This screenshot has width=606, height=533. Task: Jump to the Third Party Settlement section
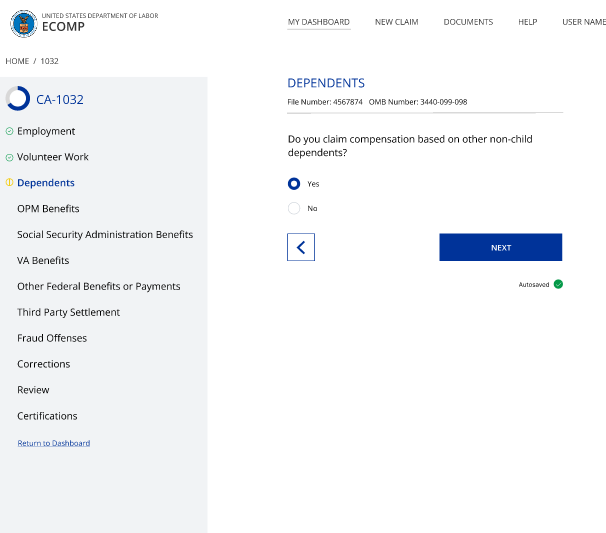68,312
